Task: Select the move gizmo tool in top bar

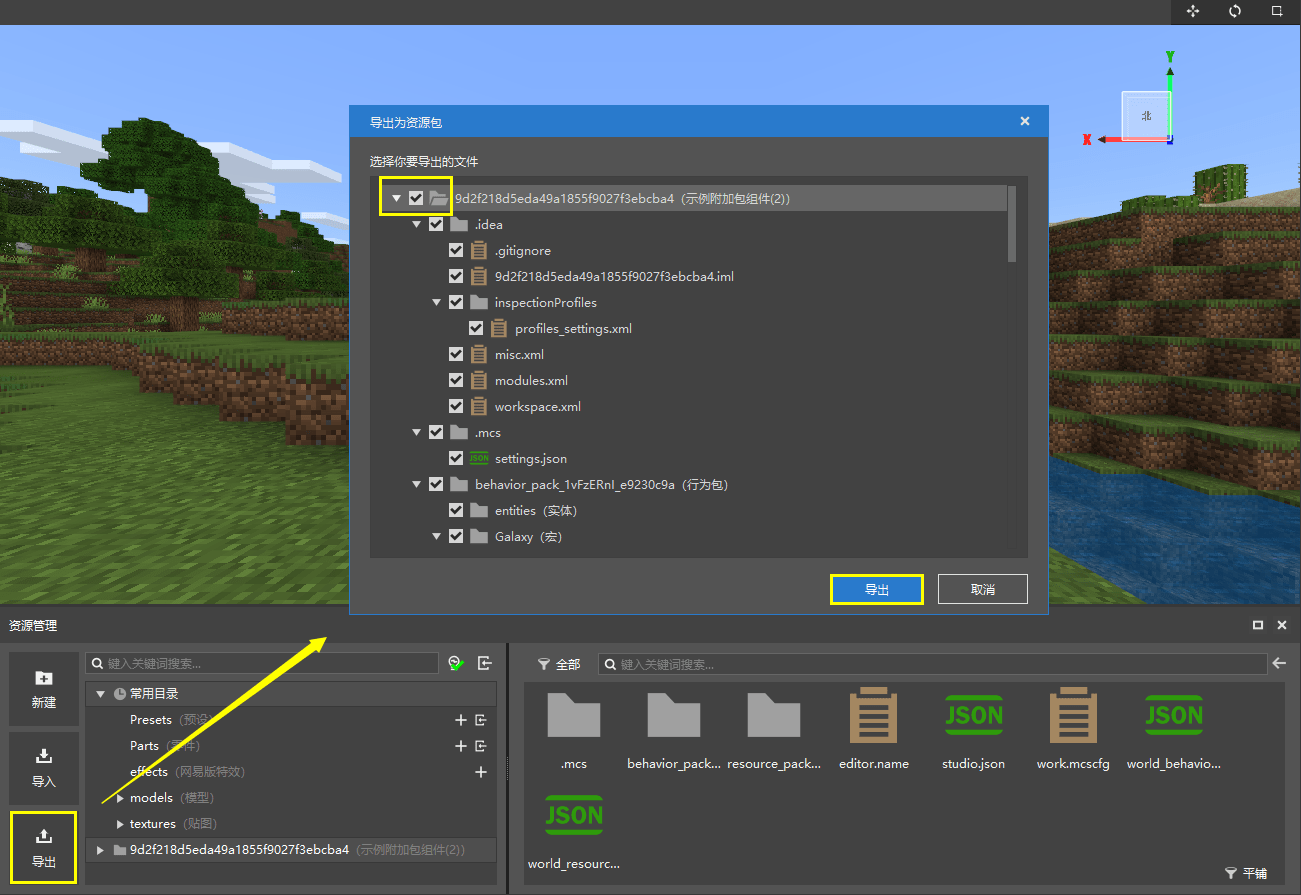Action: point(1193,11)
